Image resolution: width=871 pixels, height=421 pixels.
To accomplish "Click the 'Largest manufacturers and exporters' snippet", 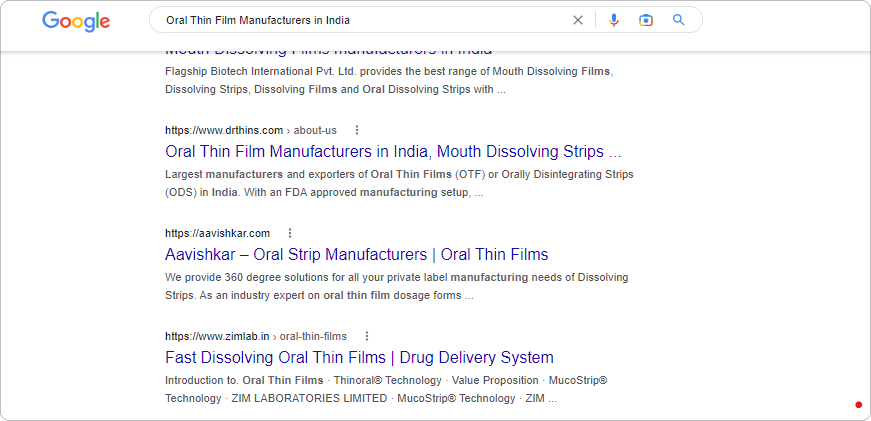I will click(x=399, y=183).
